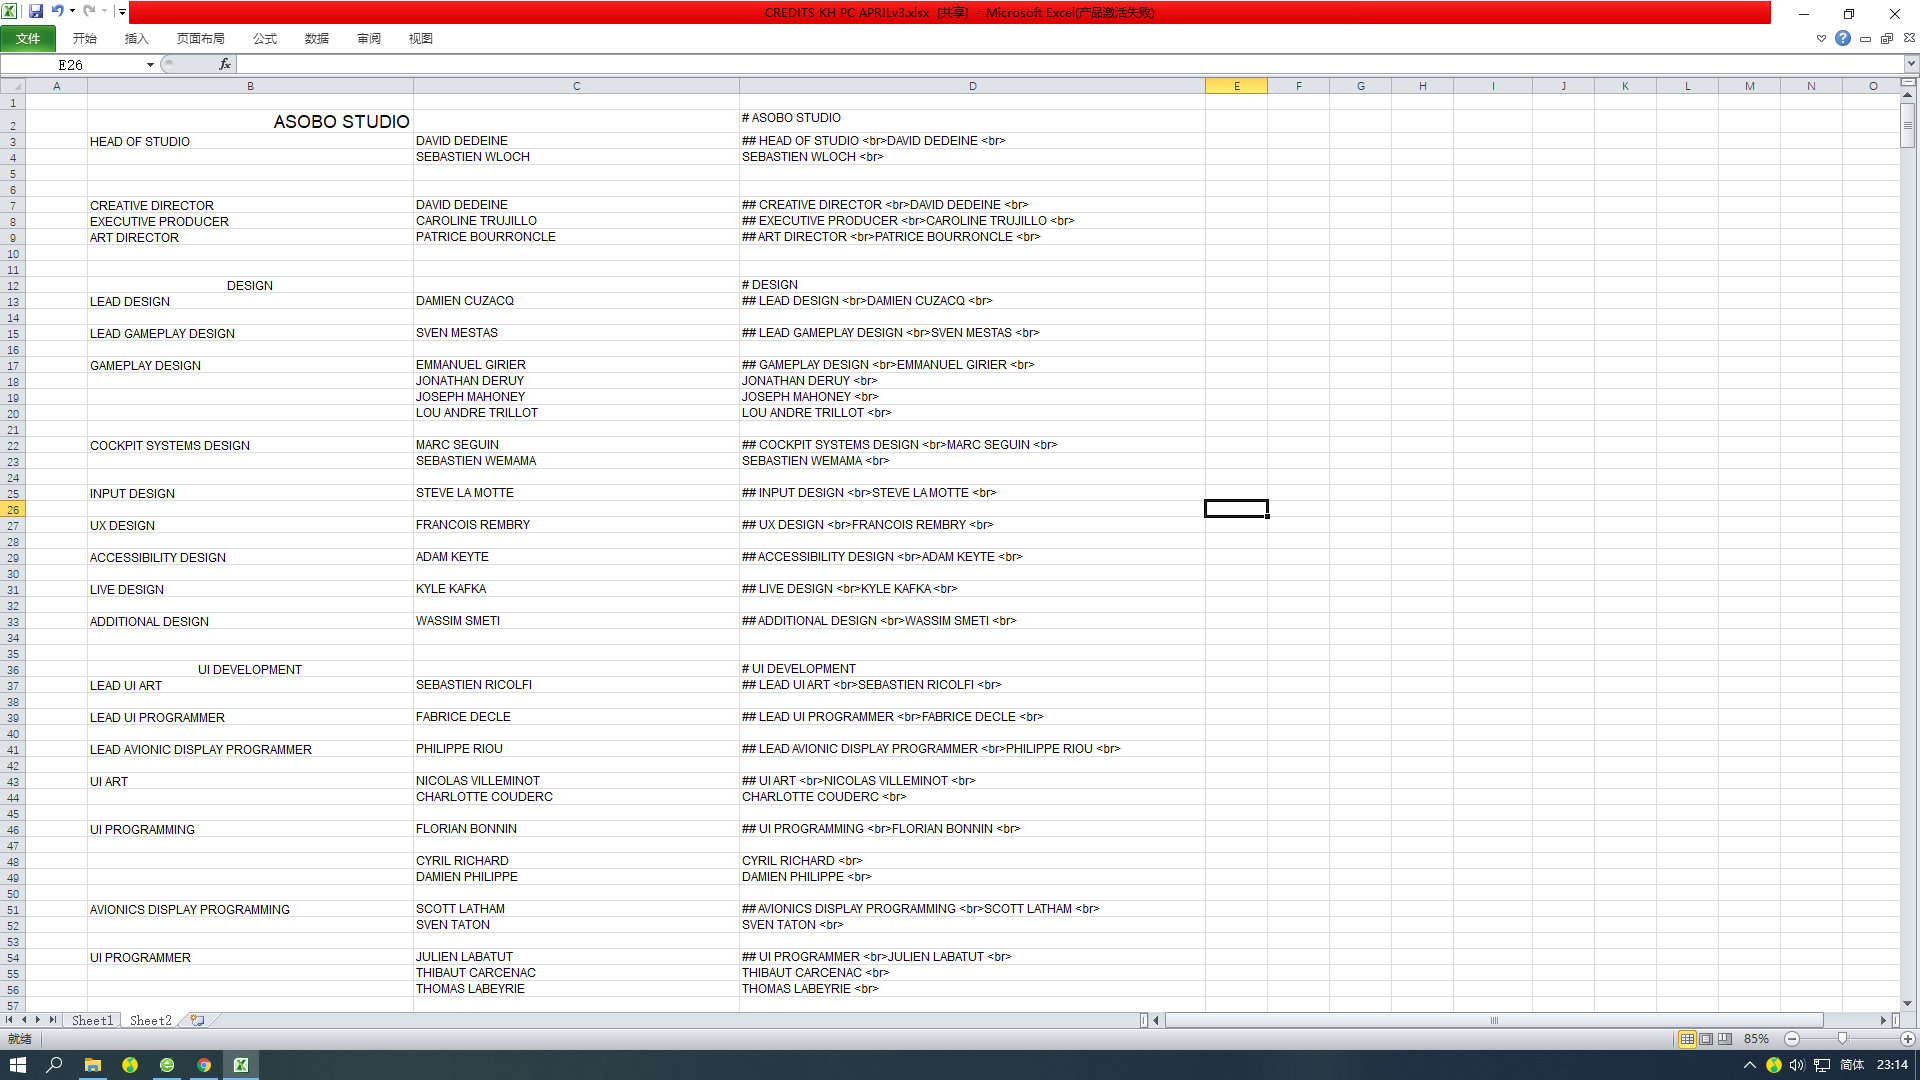This screenshot has height=1080, width=1920.
Task: Select row header 26
Action: pos(13,509)
